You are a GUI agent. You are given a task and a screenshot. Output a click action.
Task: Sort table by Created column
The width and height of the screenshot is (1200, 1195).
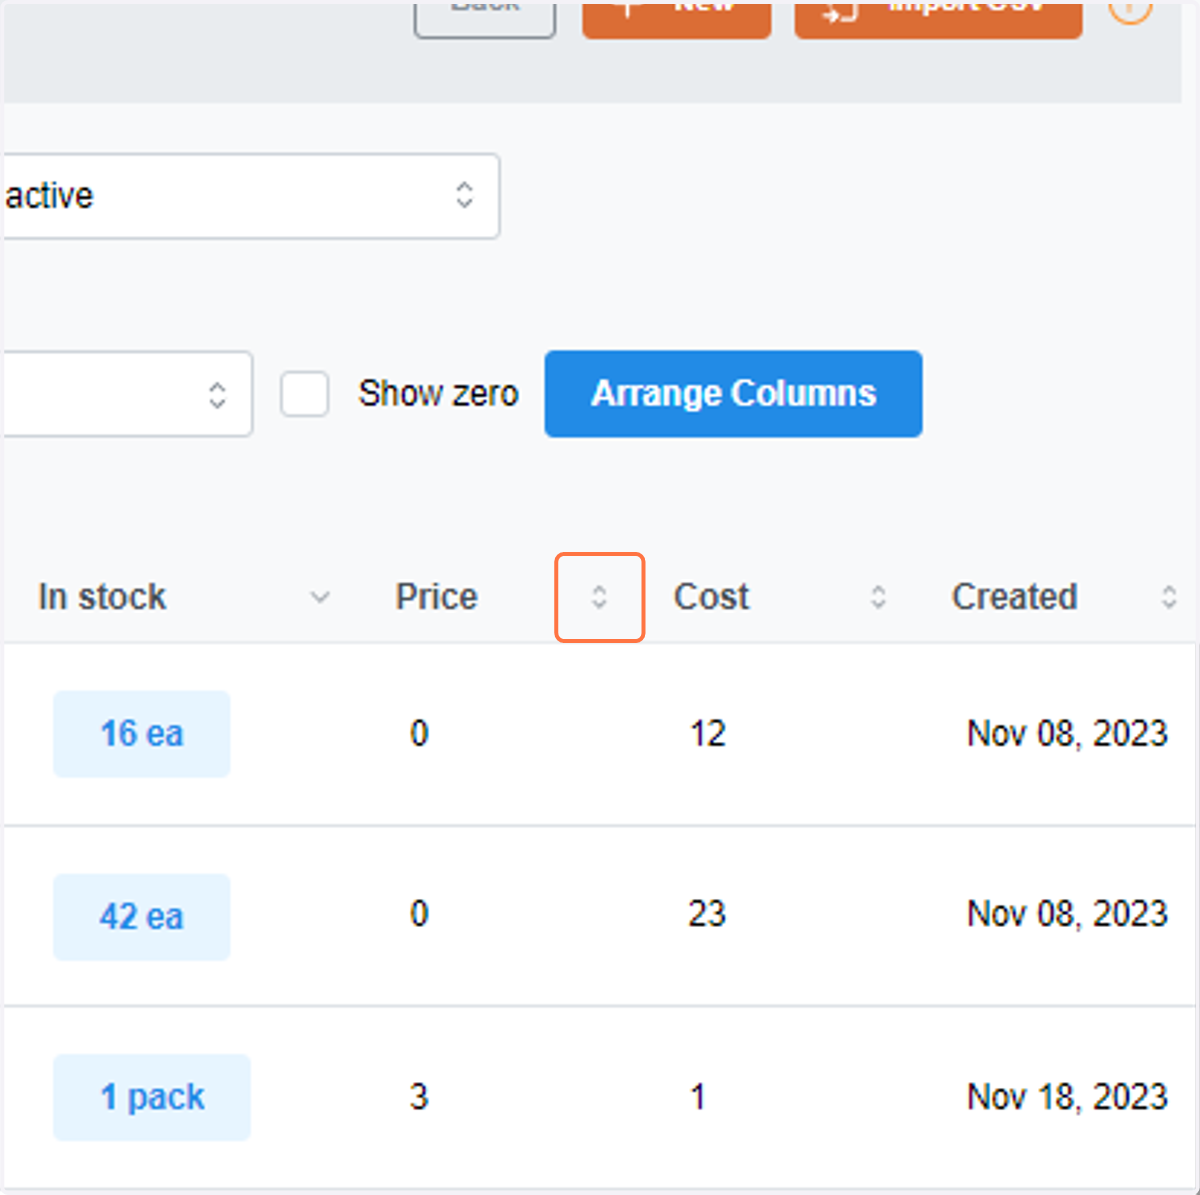click(1168, 597)
